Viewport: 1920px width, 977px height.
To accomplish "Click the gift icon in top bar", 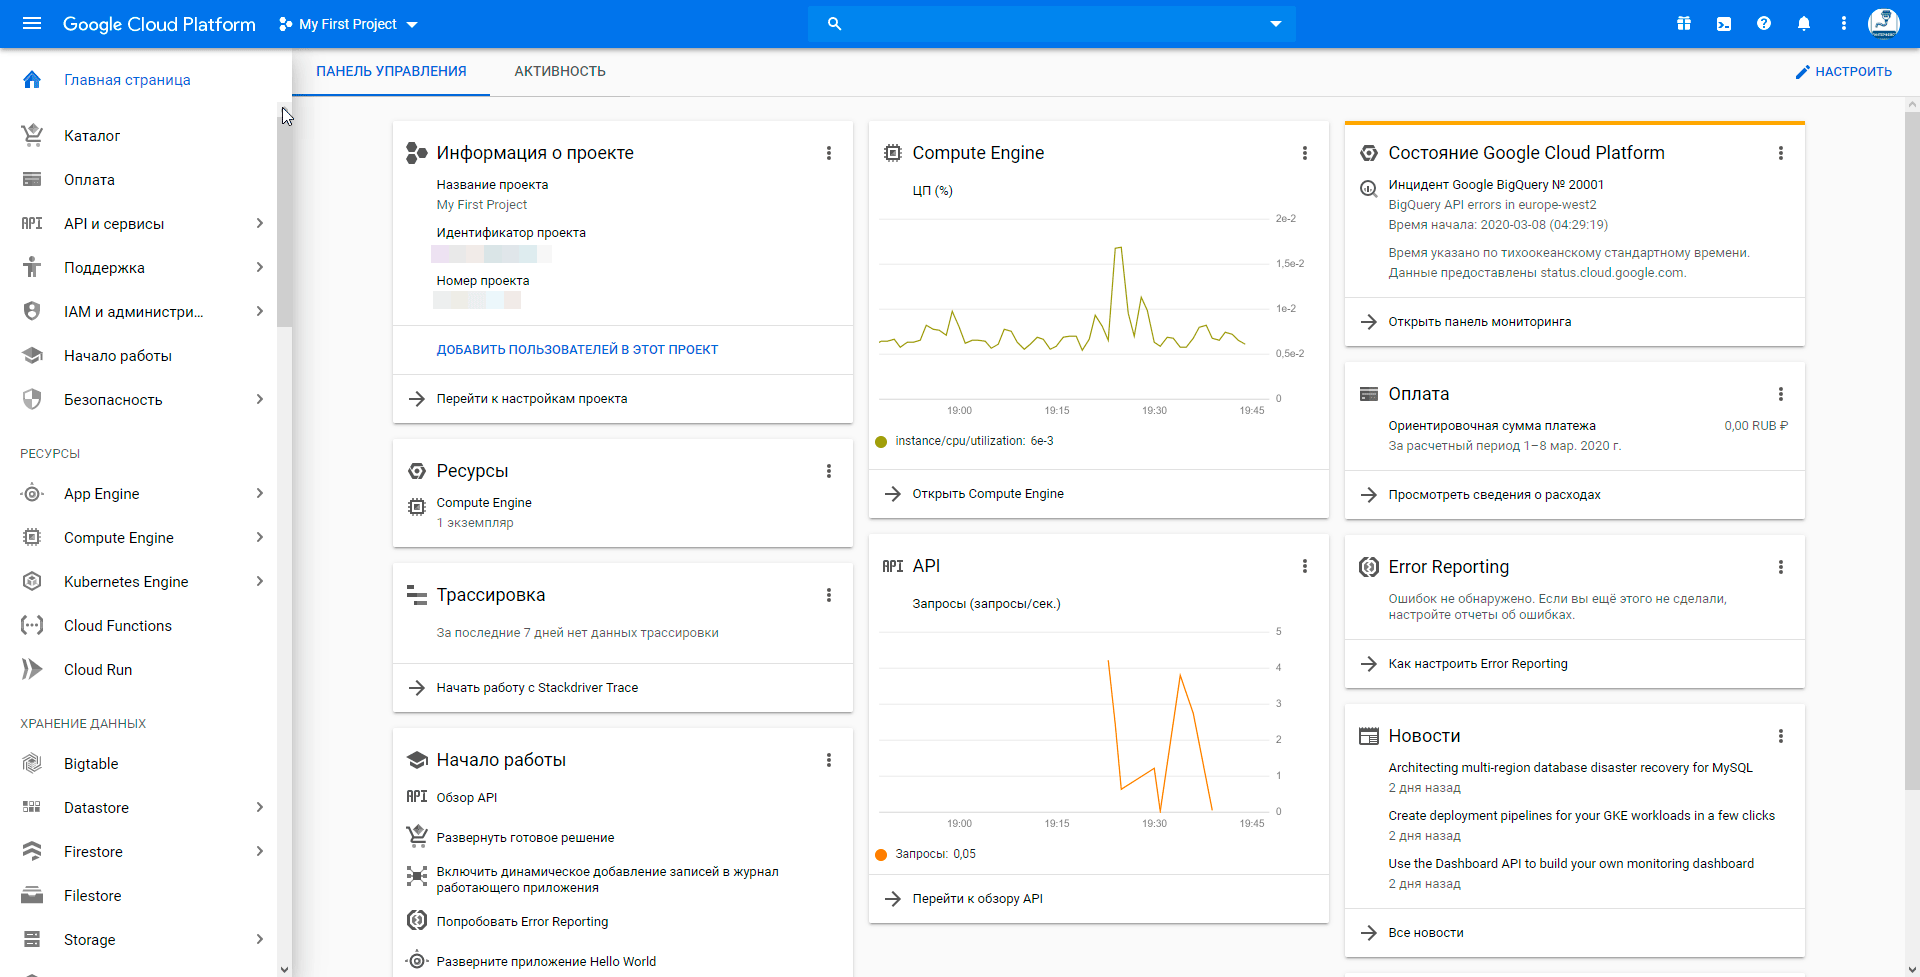I will 1684,24.
